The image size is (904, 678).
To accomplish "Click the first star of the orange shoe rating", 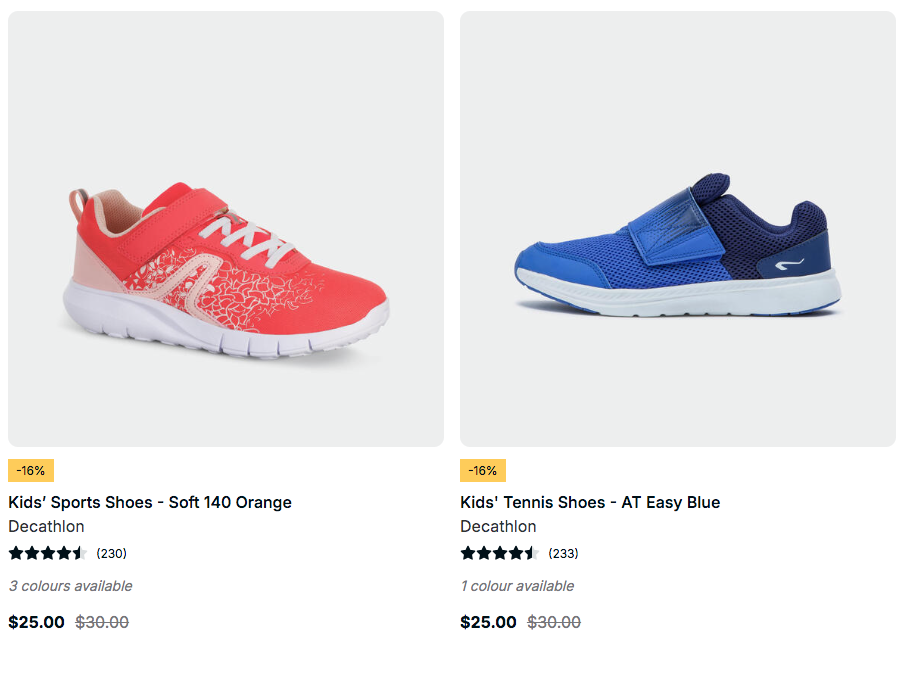I will pos(16,553).
